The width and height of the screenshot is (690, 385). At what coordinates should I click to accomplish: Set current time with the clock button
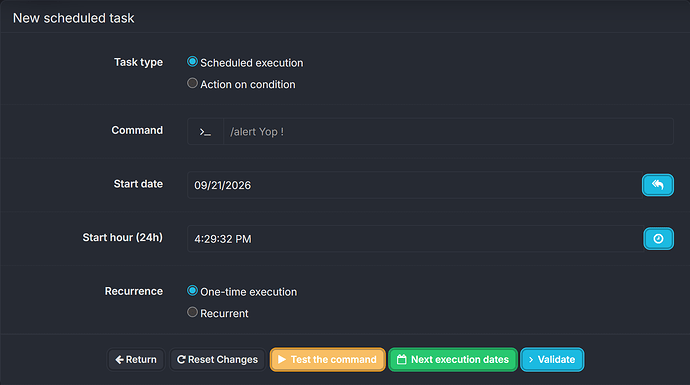pyautogui.click(x=658, y=238)
